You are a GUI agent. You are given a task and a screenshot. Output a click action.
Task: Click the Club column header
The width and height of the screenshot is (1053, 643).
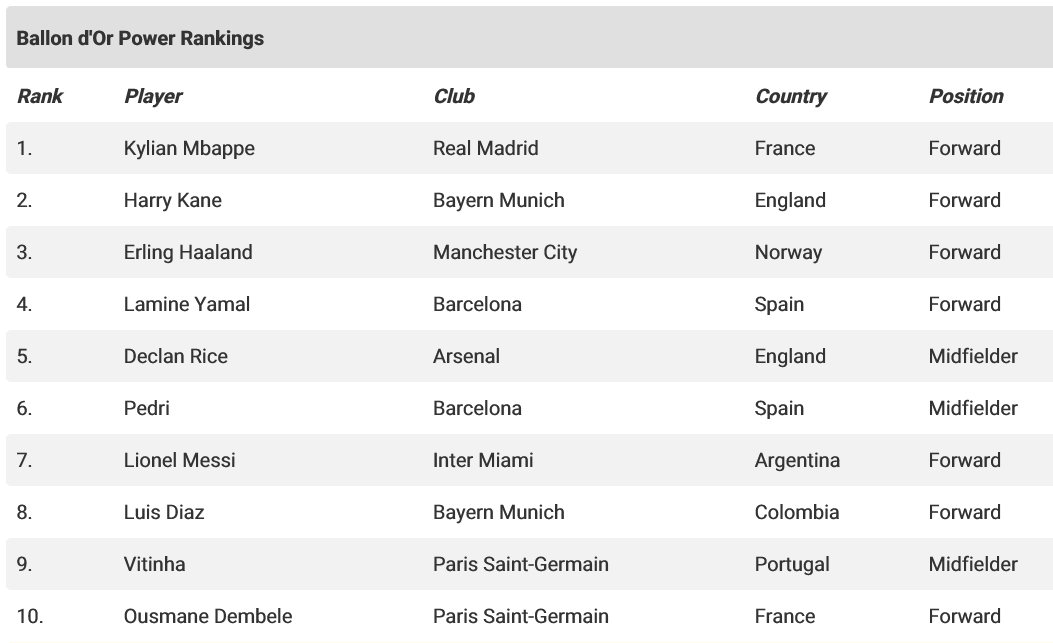pos(454,96)
